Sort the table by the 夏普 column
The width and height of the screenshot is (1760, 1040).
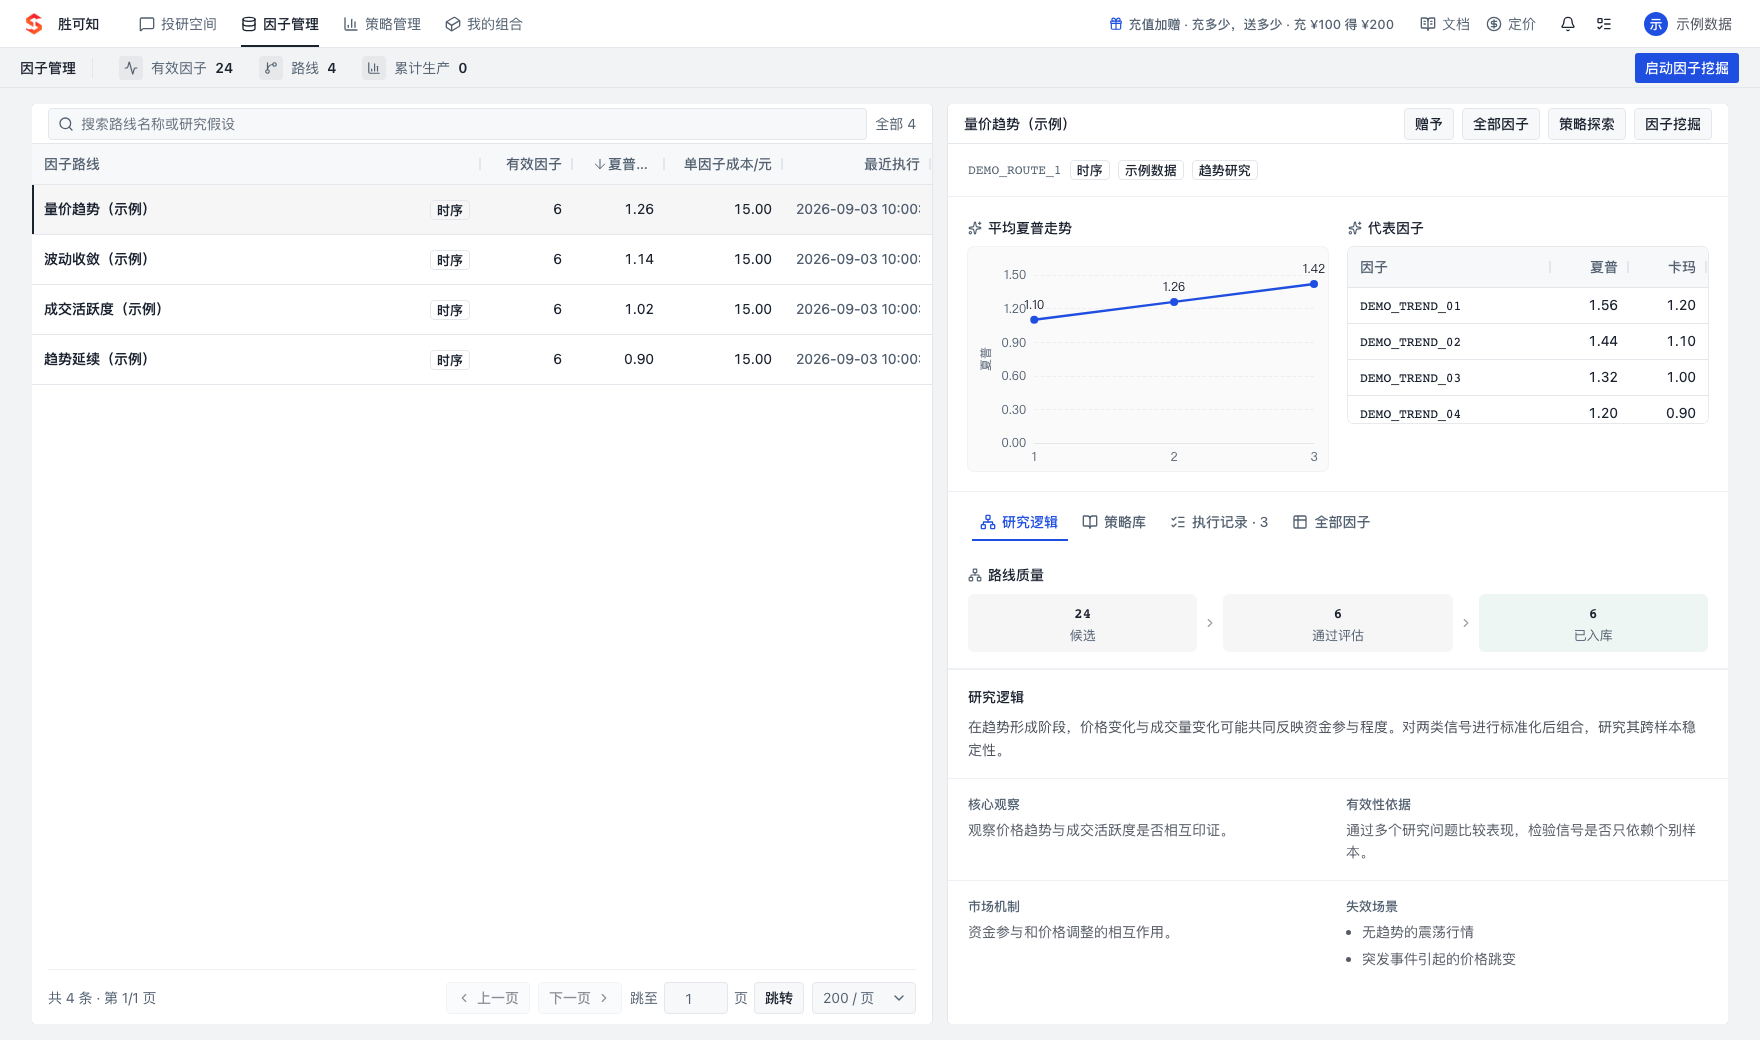[620, 164]
